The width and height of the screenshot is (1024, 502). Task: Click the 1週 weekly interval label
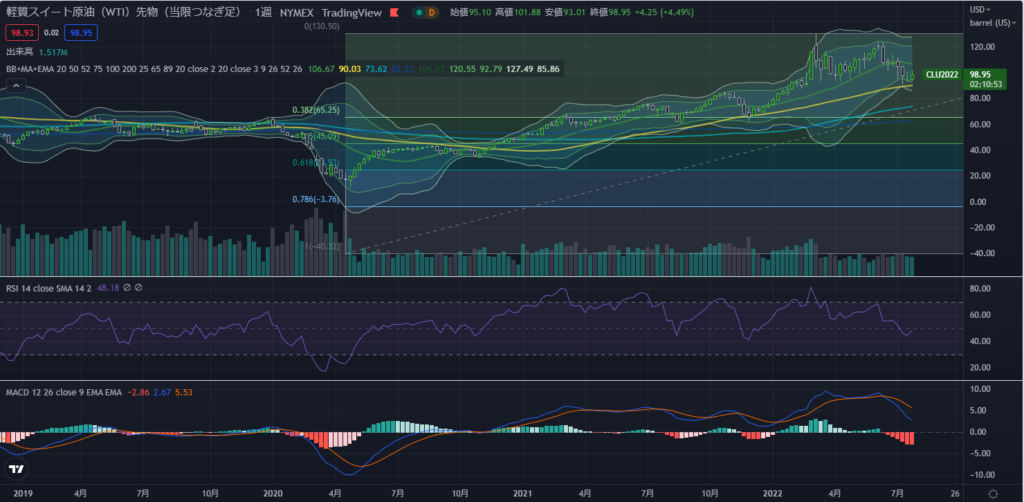(261, 13)
